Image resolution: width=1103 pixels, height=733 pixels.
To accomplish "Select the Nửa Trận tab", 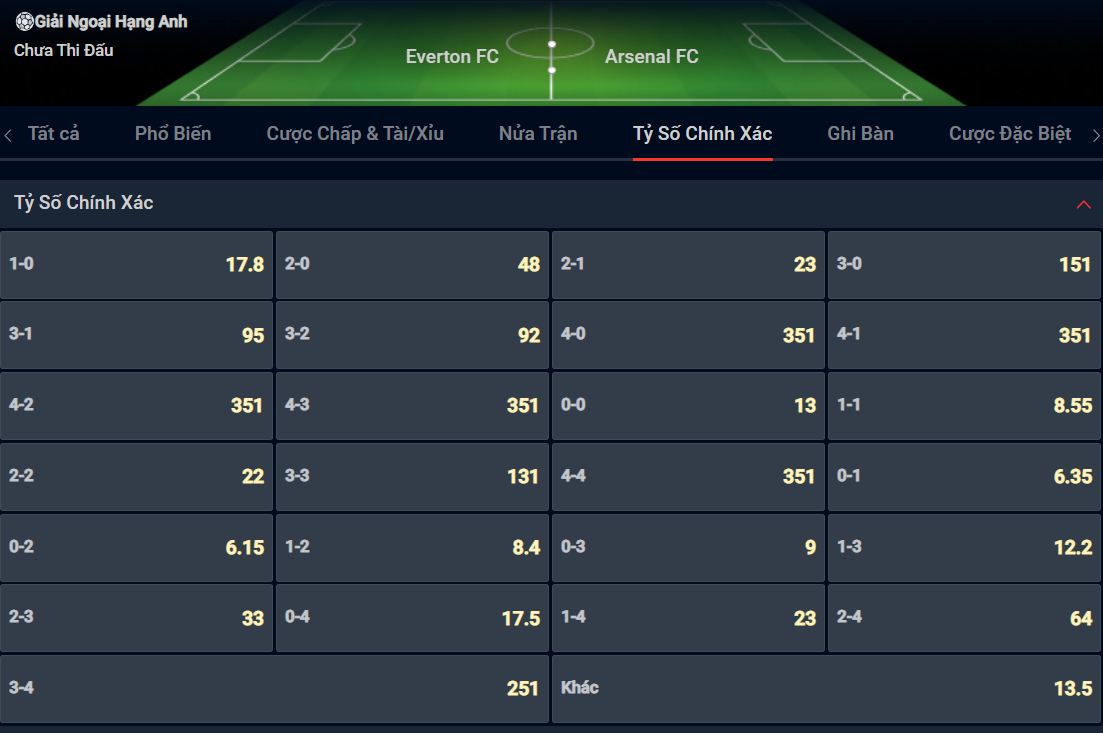I will [x=538, y=134].
